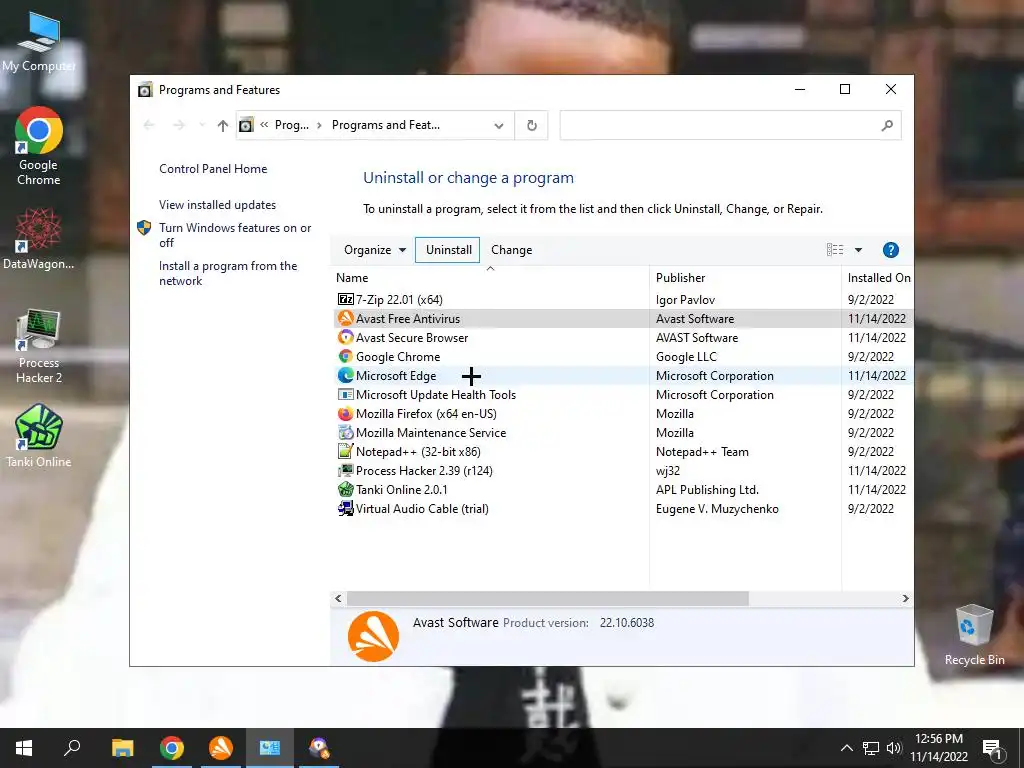Open the volume speaker tray icon
The width and height of the screenshot is (1024, 768).
[x=894, y=748]
